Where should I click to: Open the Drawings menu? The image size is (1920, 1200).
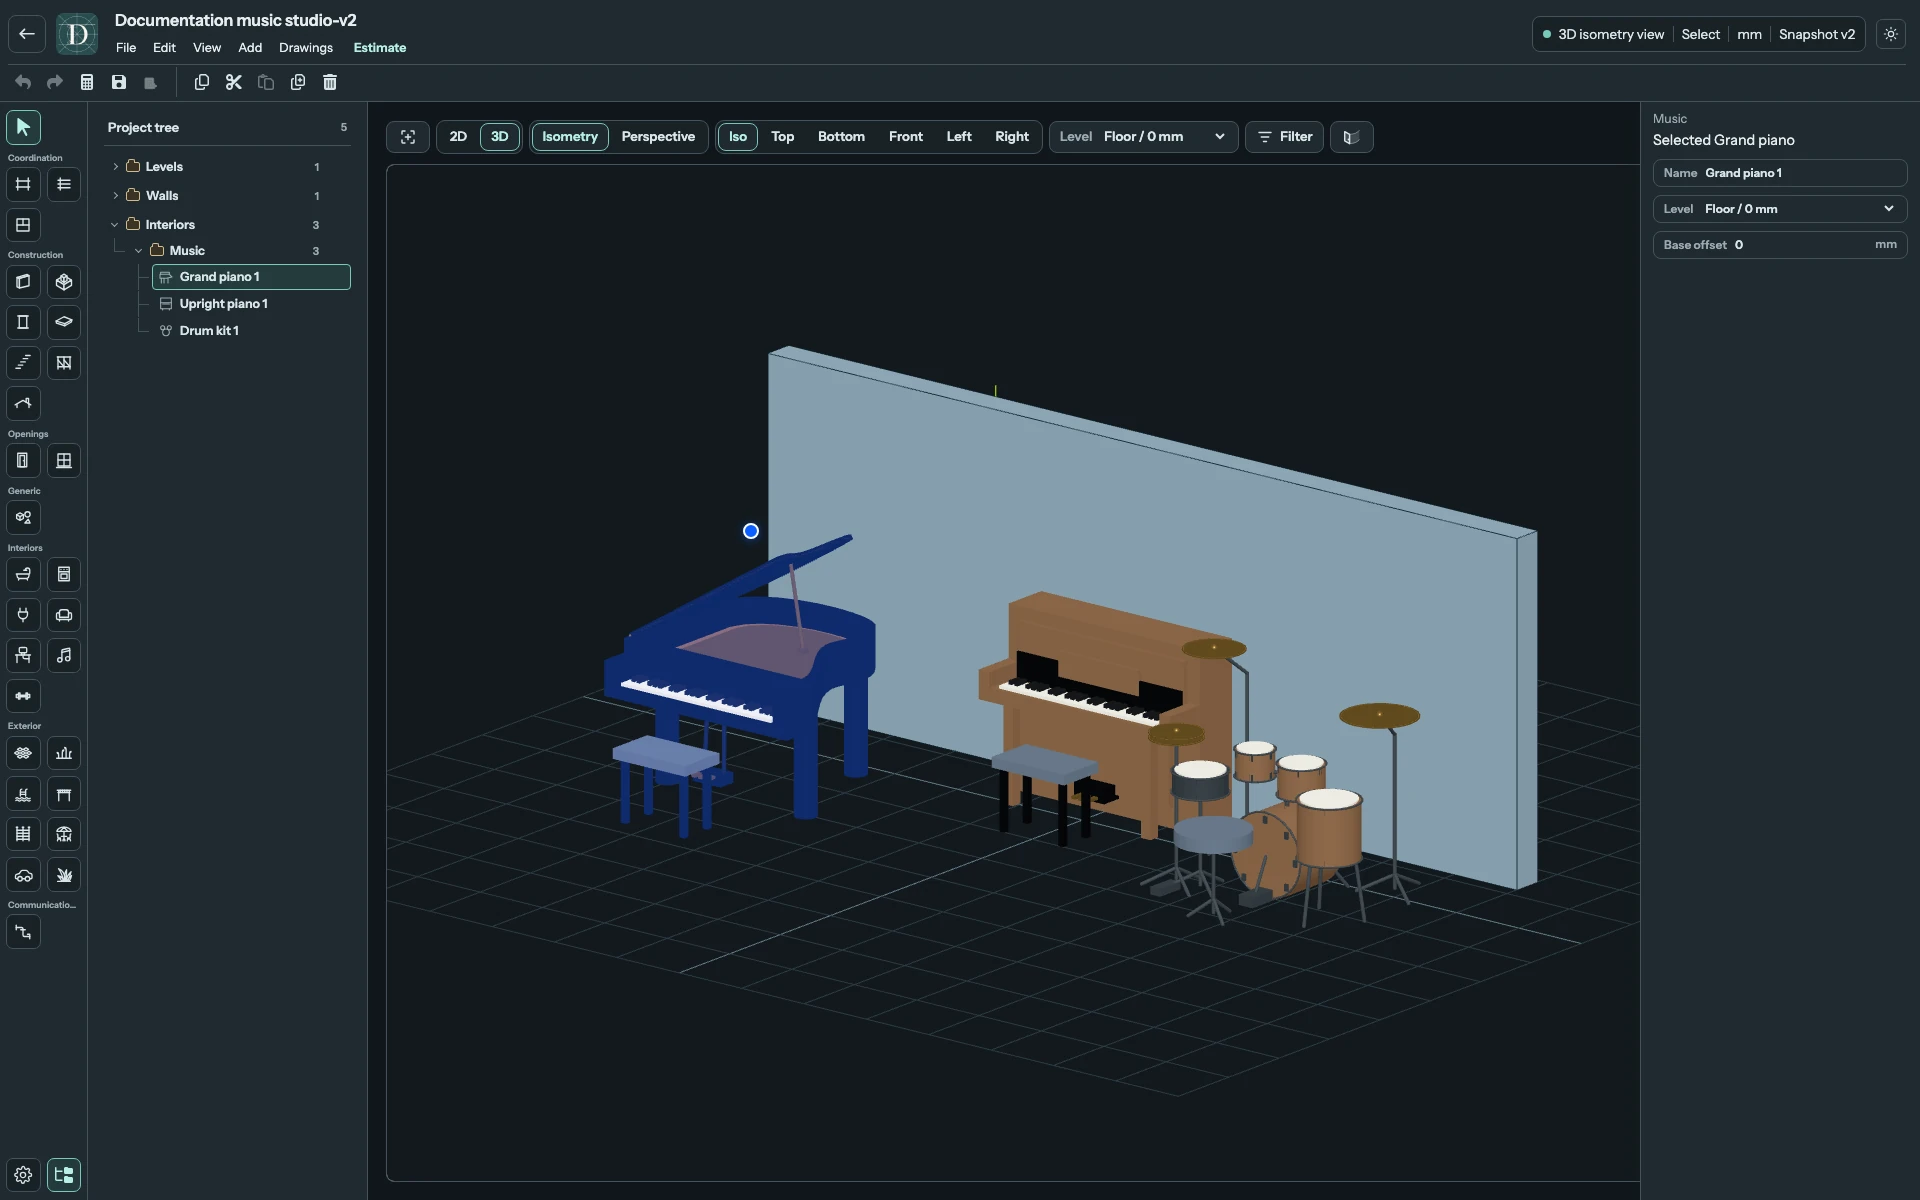[x=306, y=48]
